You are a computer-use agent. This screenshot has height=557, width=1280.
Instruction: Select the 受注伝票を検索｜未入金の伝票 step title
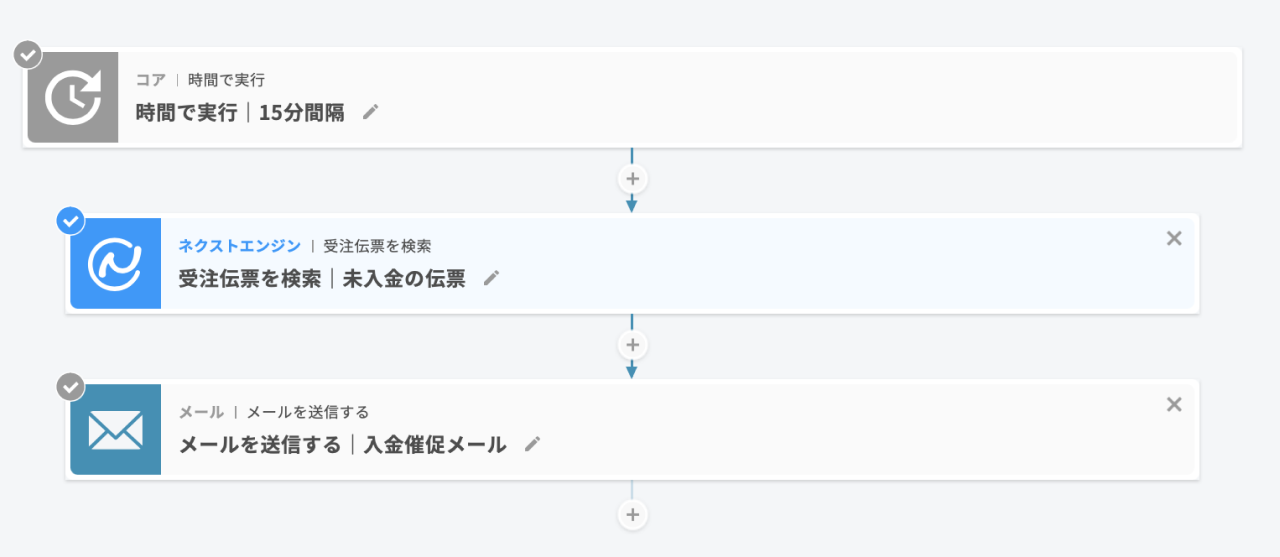[322, 279]
